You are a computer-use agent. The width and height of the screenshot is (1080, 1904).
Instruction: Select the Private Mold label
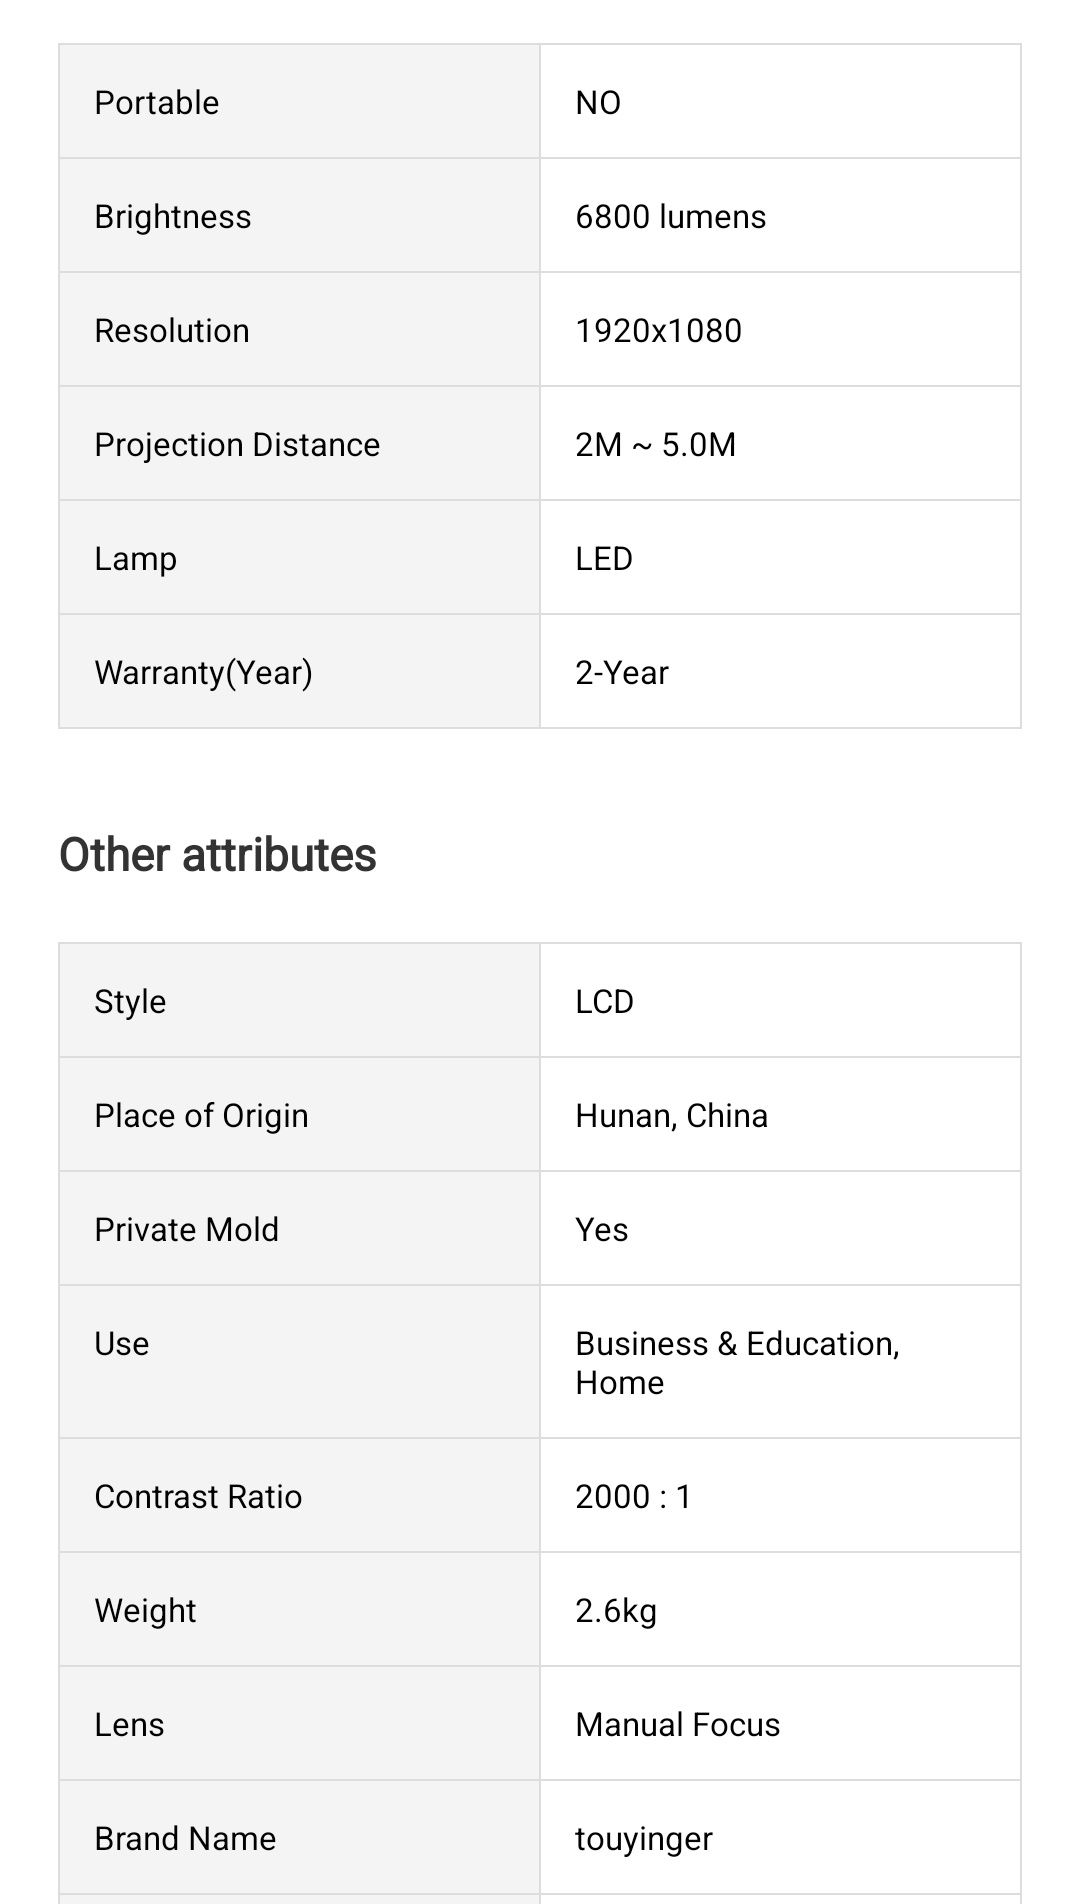pos(186,1229)
